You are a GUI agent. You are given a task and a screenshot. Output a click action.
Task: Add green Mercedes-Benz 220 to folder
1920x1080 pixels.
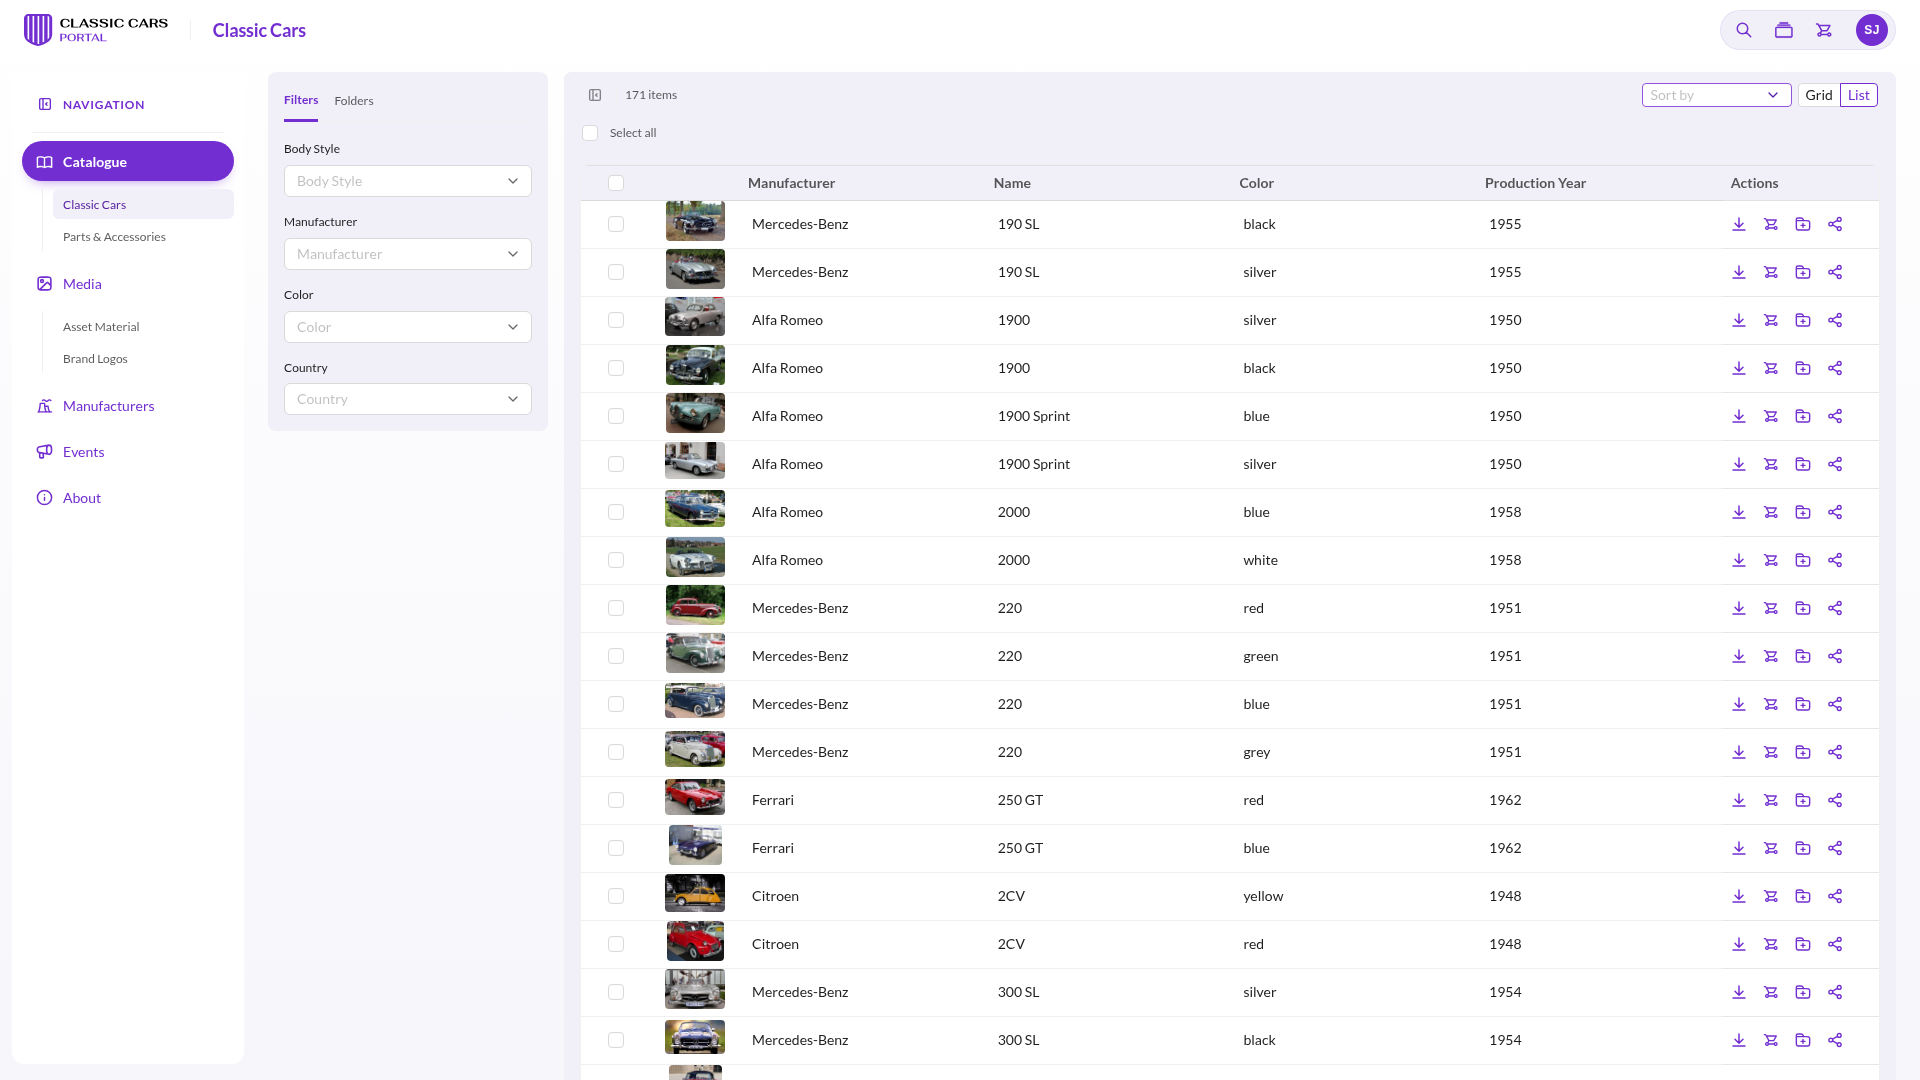click(1803, 656)
